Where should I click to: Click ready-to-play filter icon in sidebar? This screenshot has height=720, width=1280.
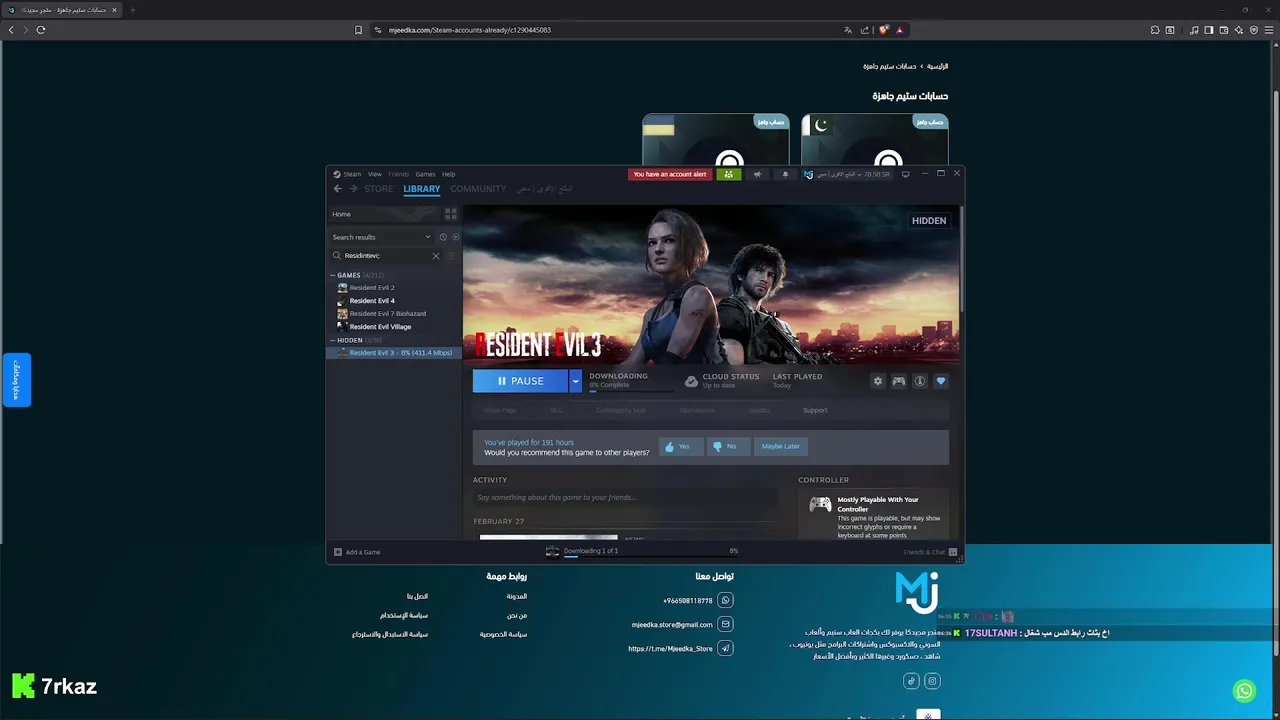[456, 237]
